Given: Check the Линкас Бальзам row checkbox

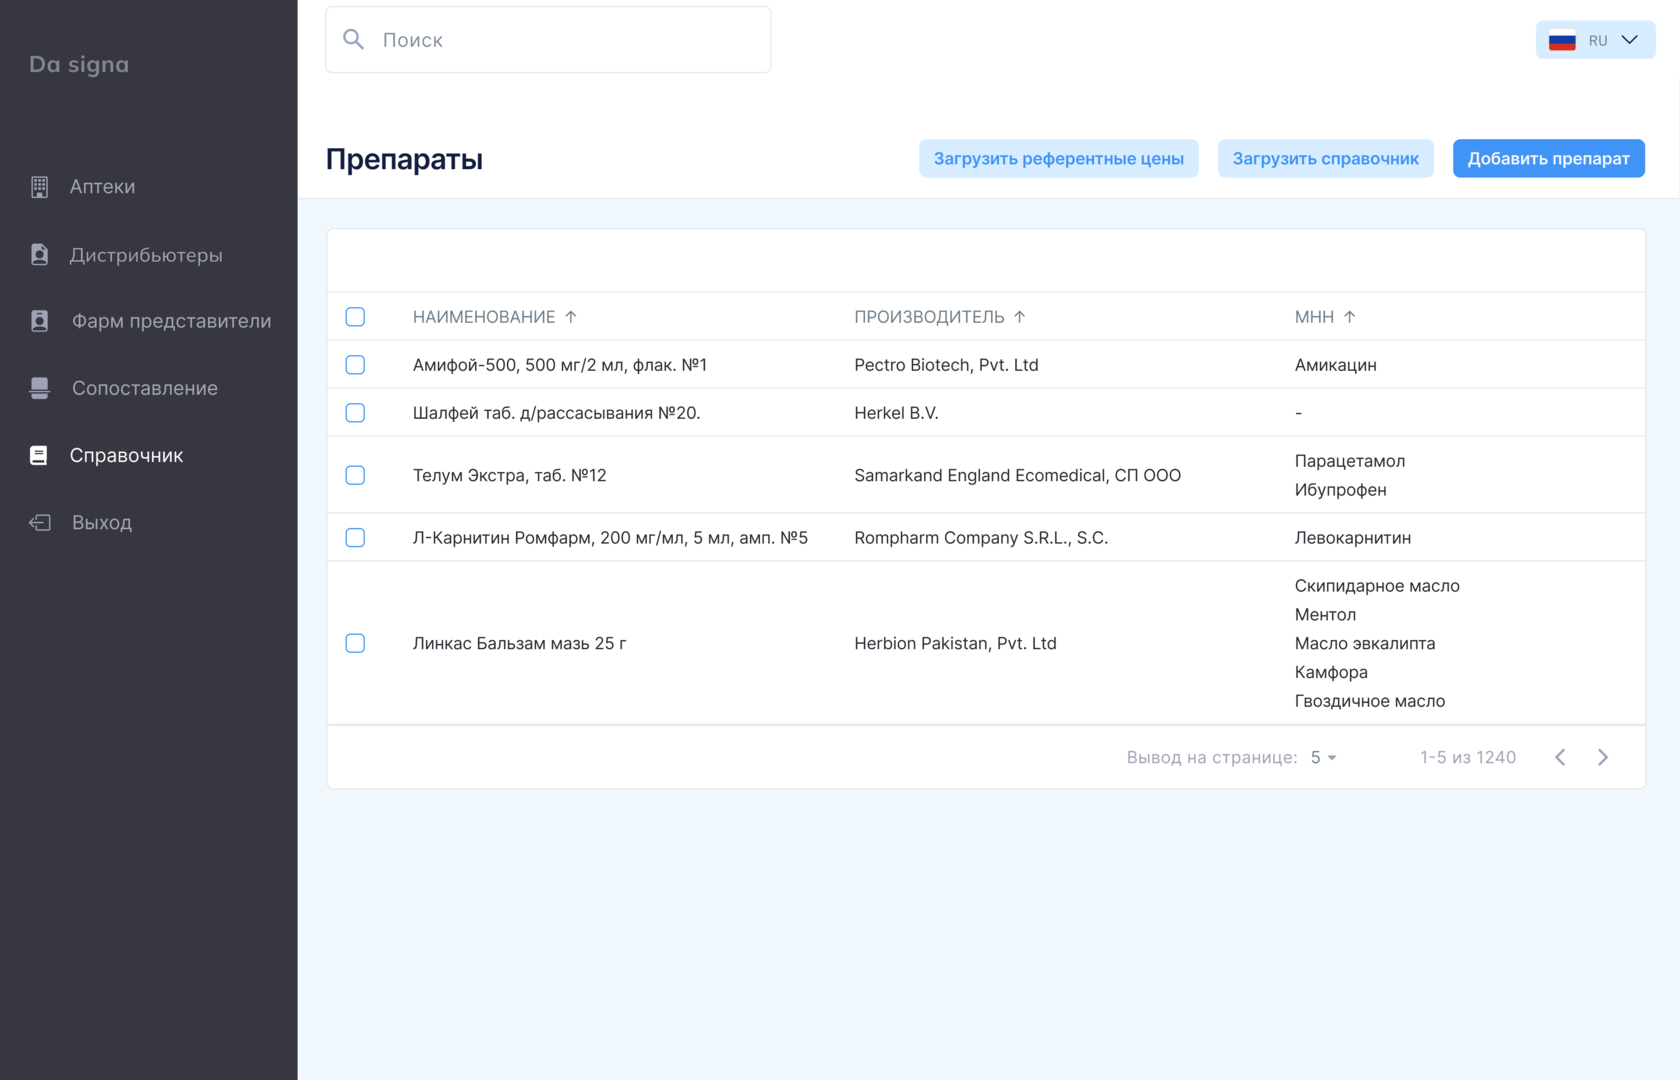Looking at the screenshot, I should click(x=355, y=643).
